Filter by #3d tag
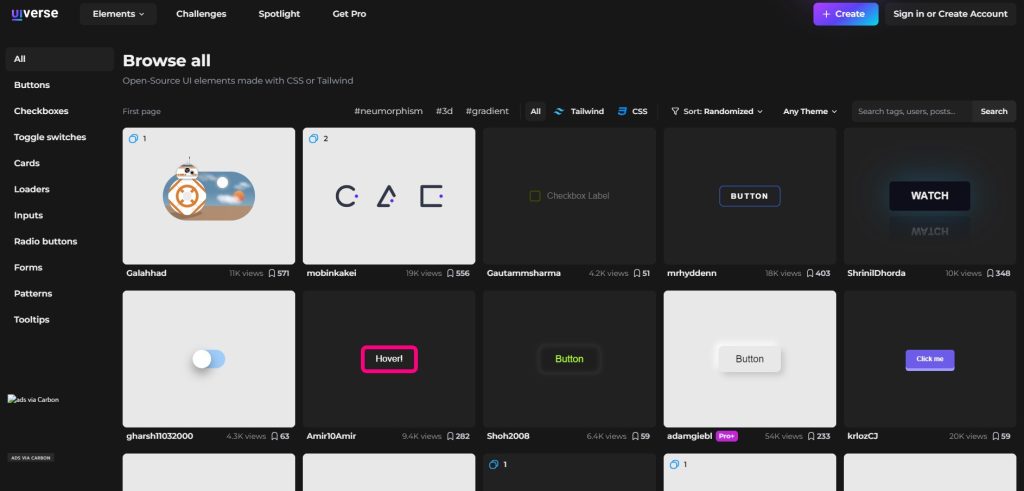 444,112
